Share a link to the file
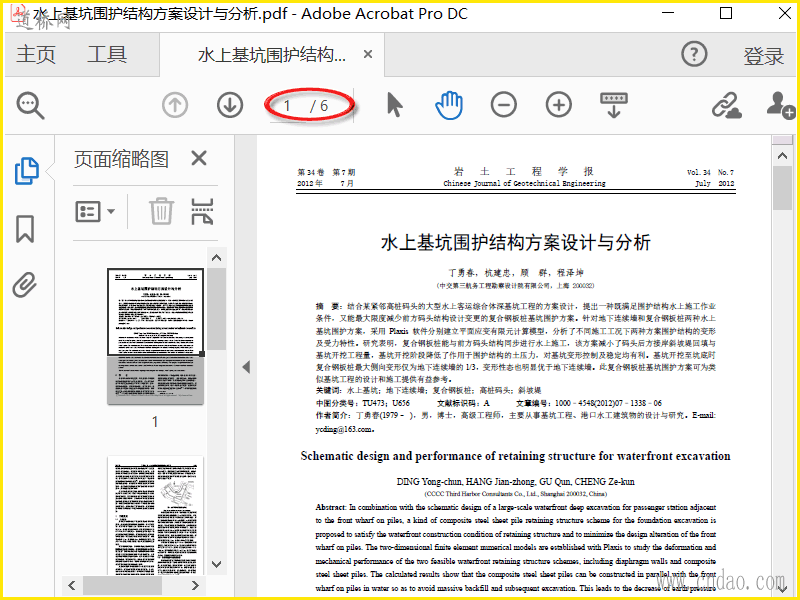The height and width of the screenshot is (600, 800). (x=727, y=105)
